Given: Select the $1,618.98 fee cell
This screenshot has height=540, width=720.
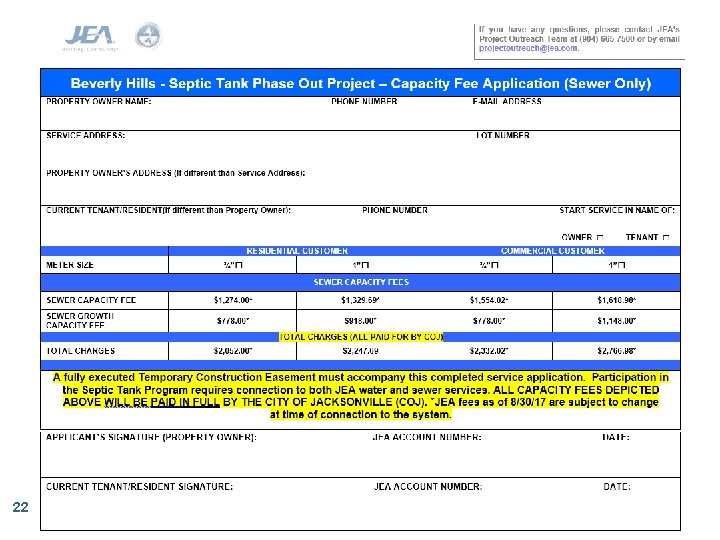Looking at the screenshot, I should click(x=617, y=300).
